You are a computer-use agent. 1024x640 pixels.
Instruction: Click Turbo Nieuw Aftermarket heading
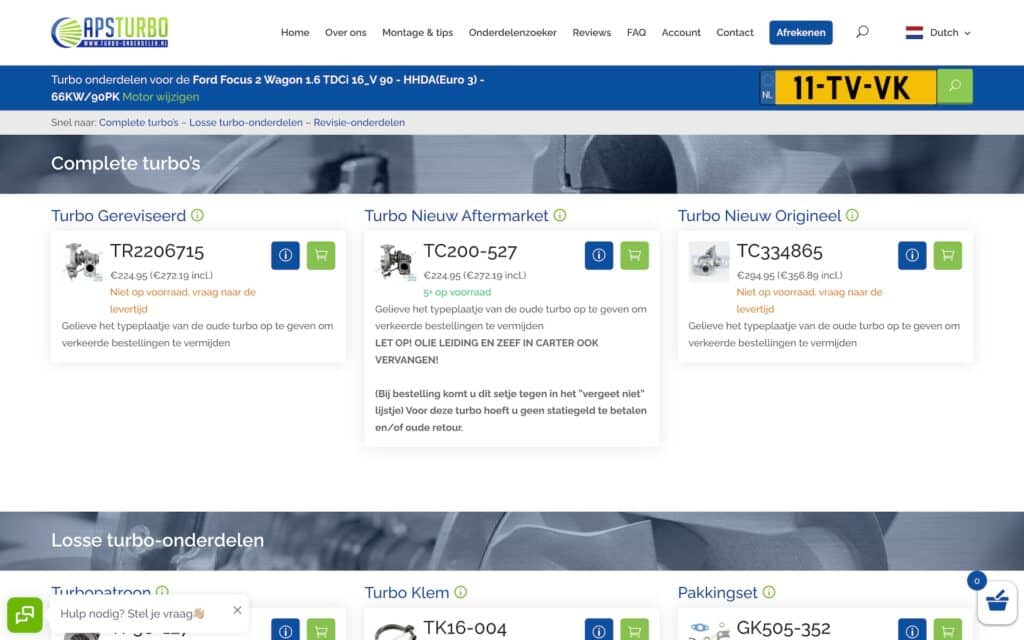456,216
